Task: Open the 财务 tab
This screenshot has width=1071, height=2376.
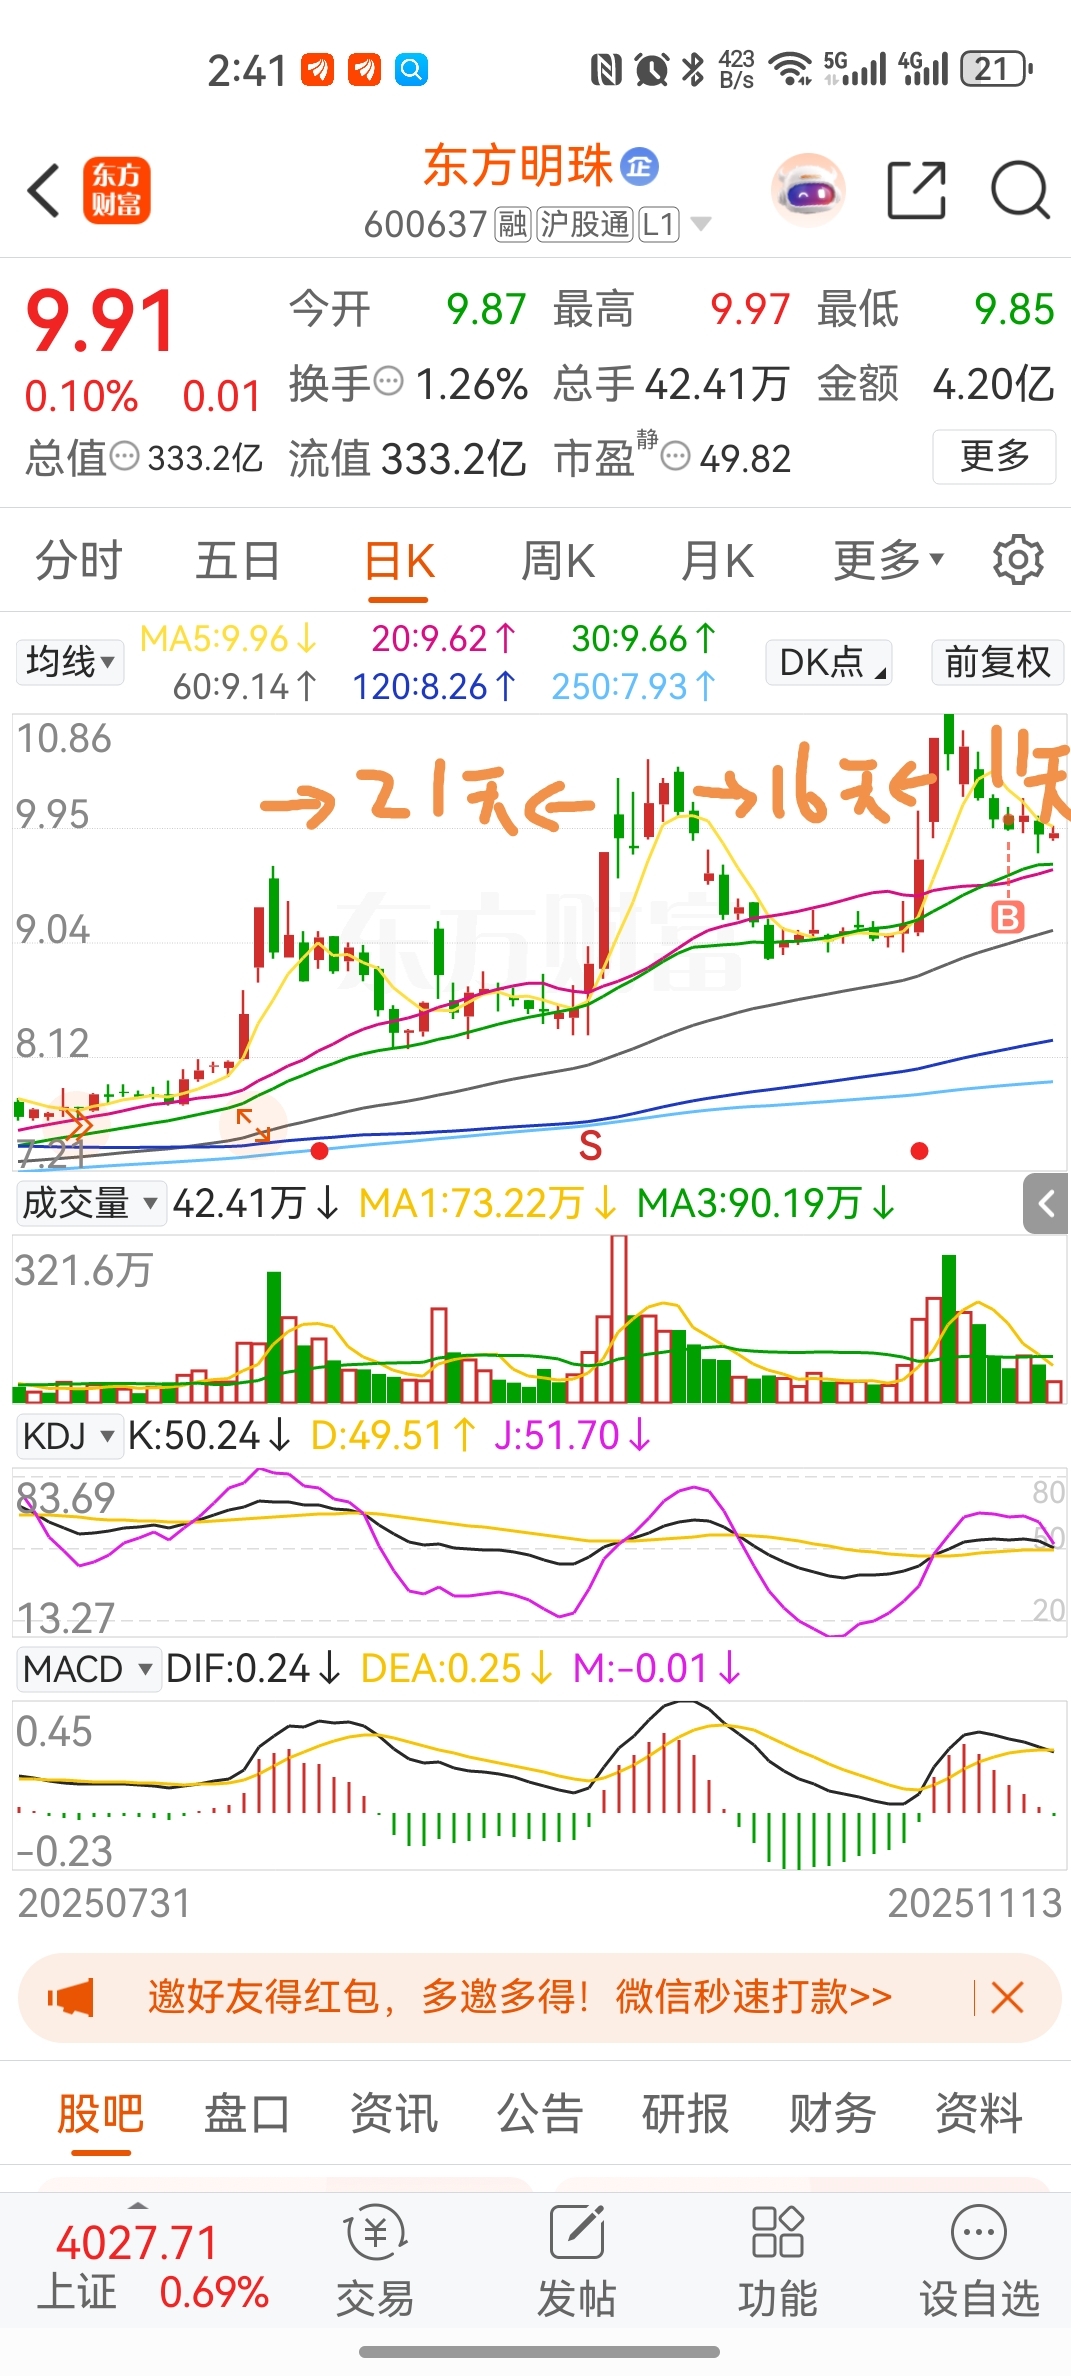Action: coord(832,2114)
